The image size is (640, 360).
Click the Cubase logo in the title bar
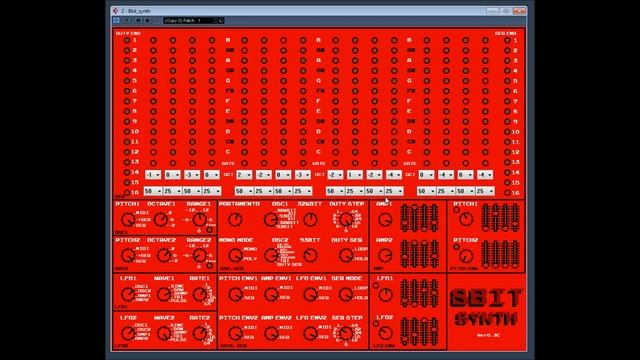116,11
